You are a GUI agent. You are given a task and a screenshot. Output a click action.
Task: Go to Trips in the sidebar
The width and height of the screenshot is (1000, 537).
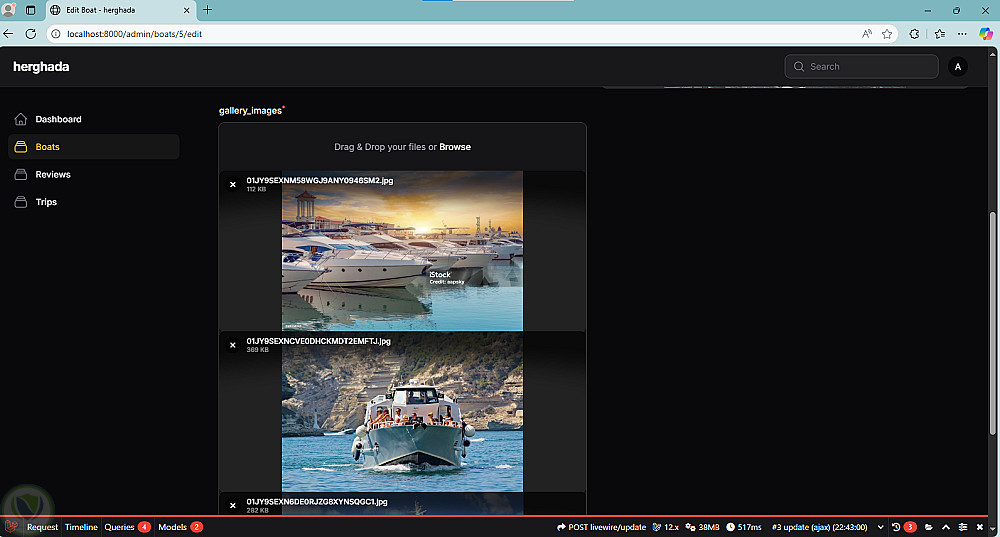coord(46,202)
